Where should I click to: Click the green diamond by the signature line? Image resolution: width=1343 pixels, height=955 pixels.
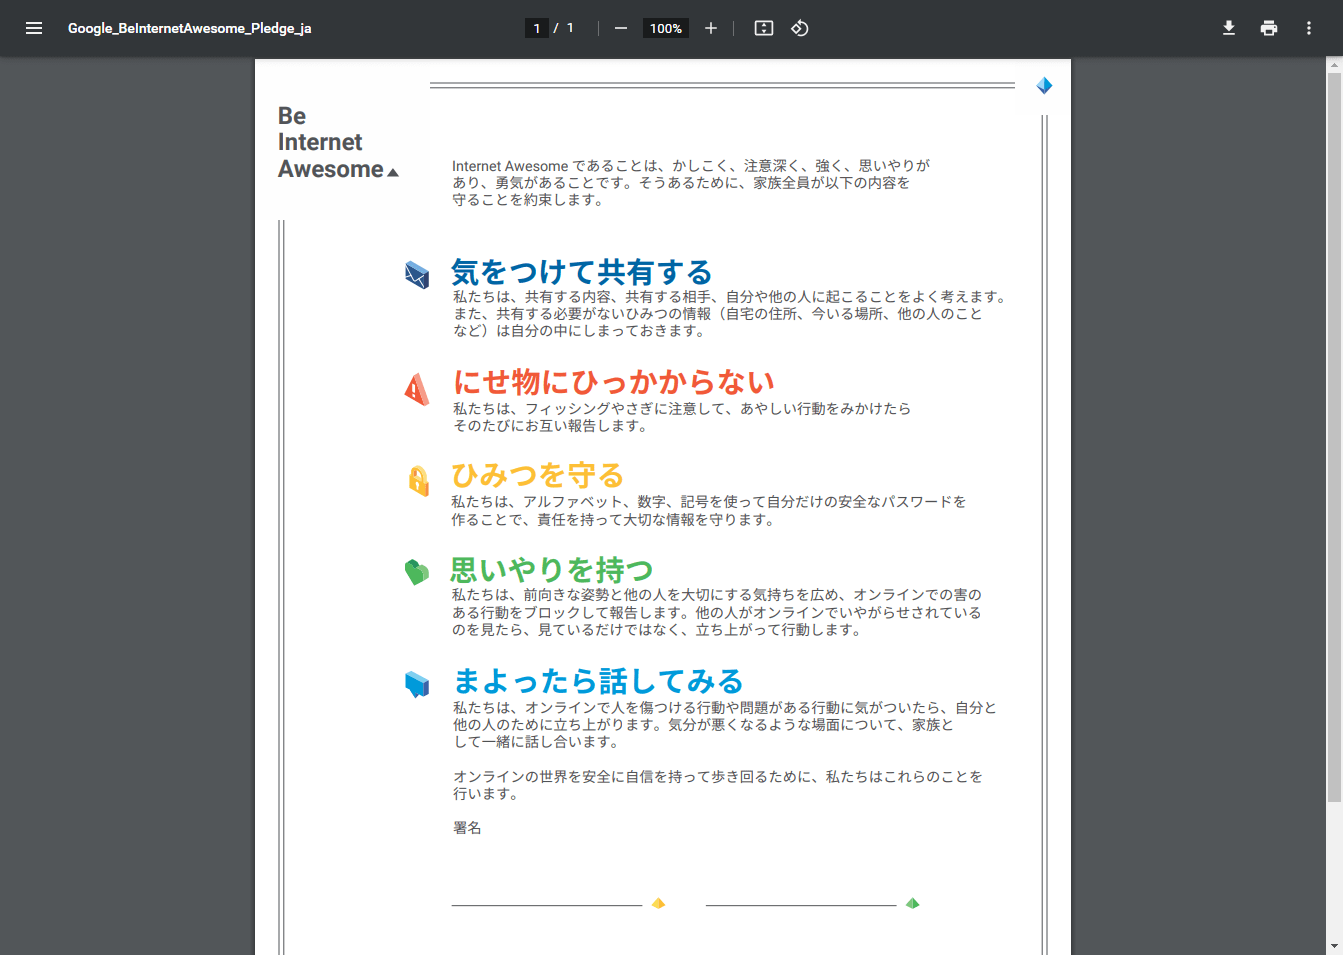click(x=912, y=903)
